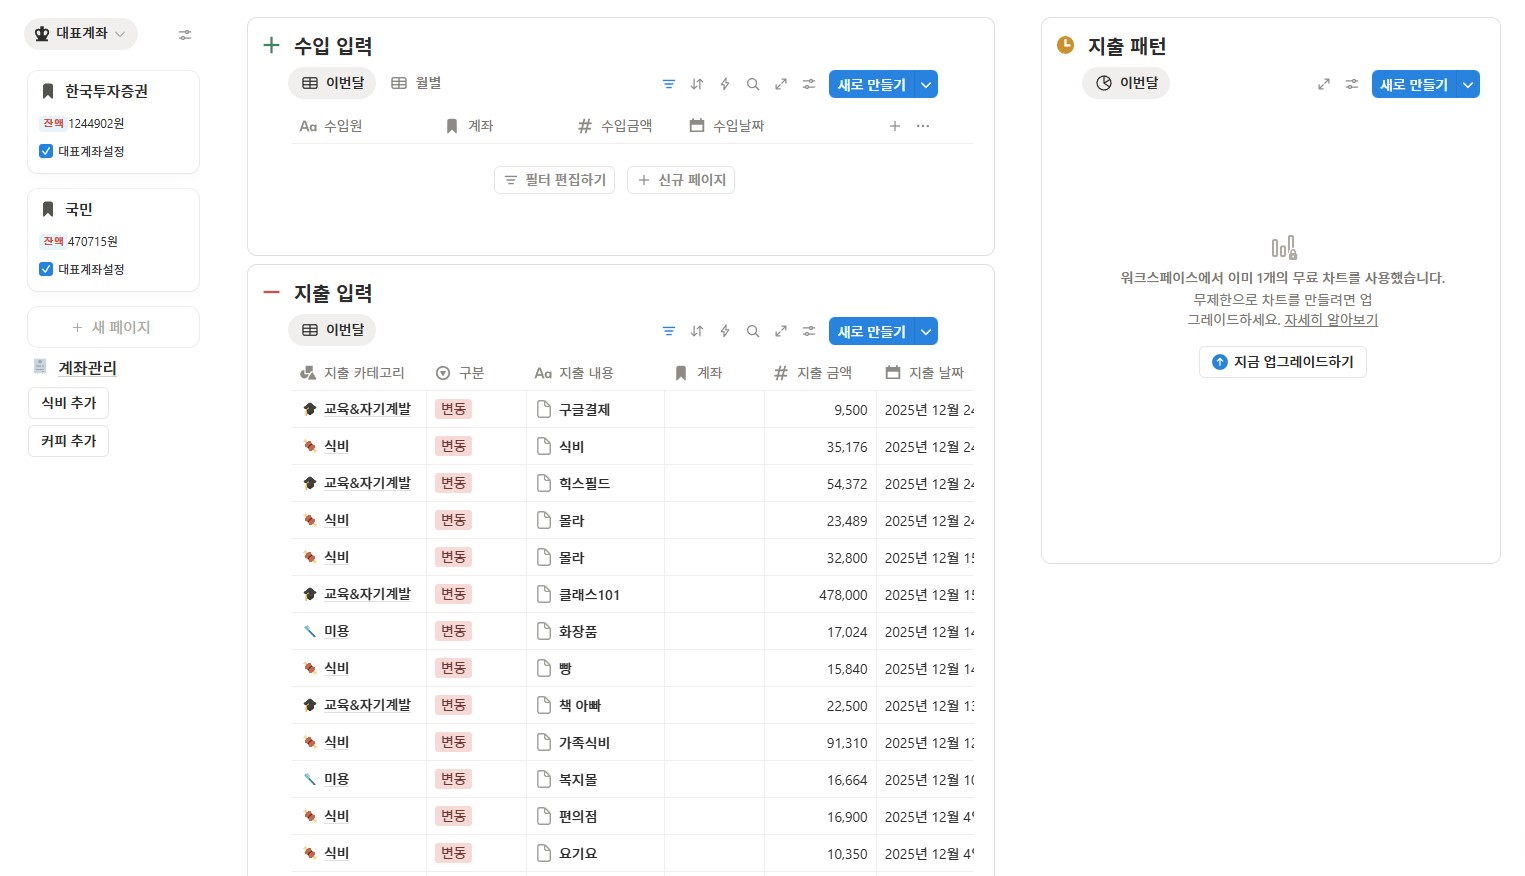1525x876 pixels.
Task: Select 이번달 tab in 지출 입력
Action: tap(332, 330)
